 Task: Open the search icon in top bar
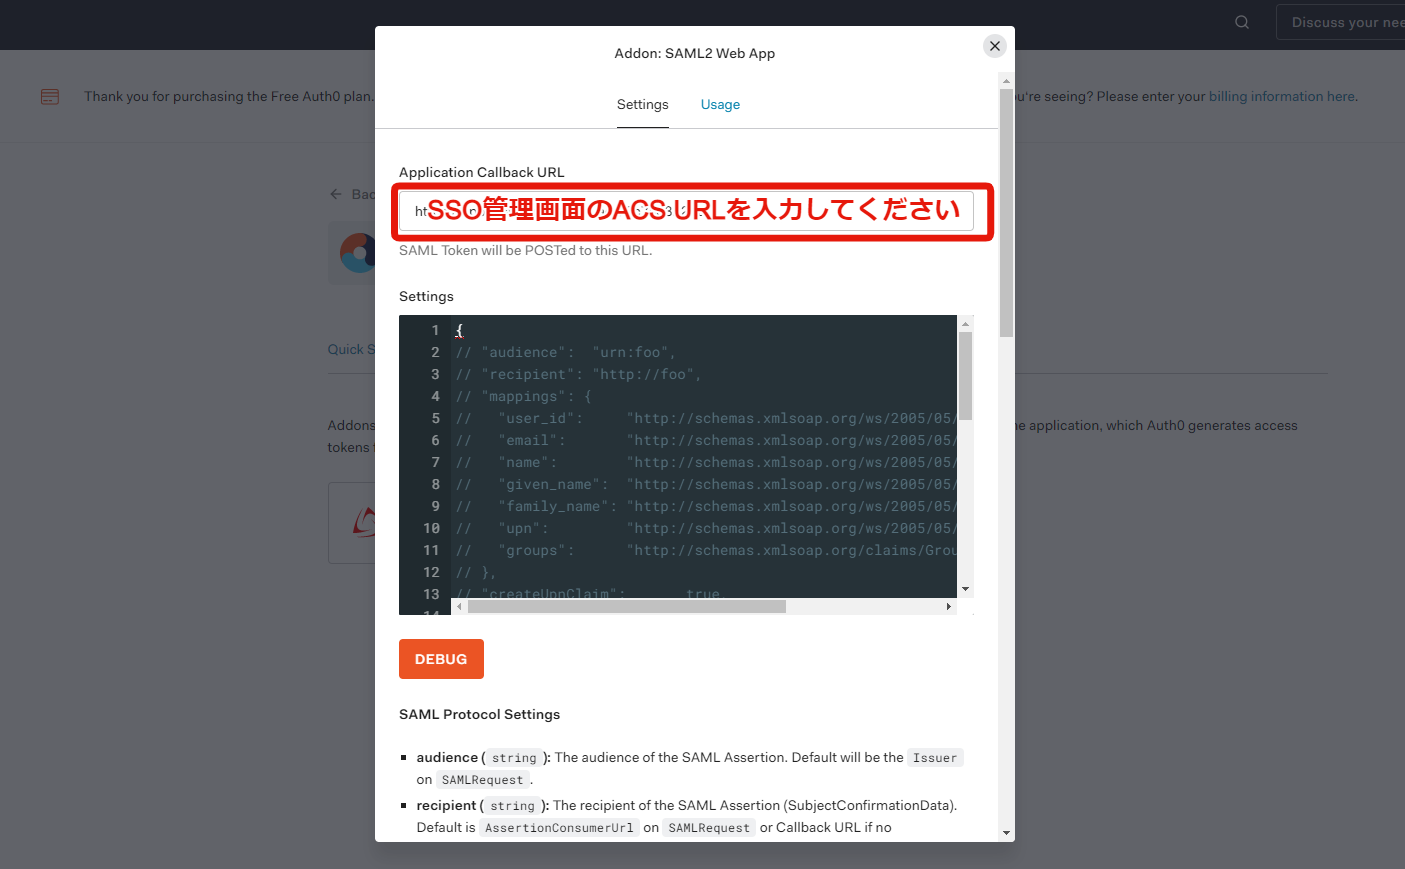click(x=1242, y=22)
